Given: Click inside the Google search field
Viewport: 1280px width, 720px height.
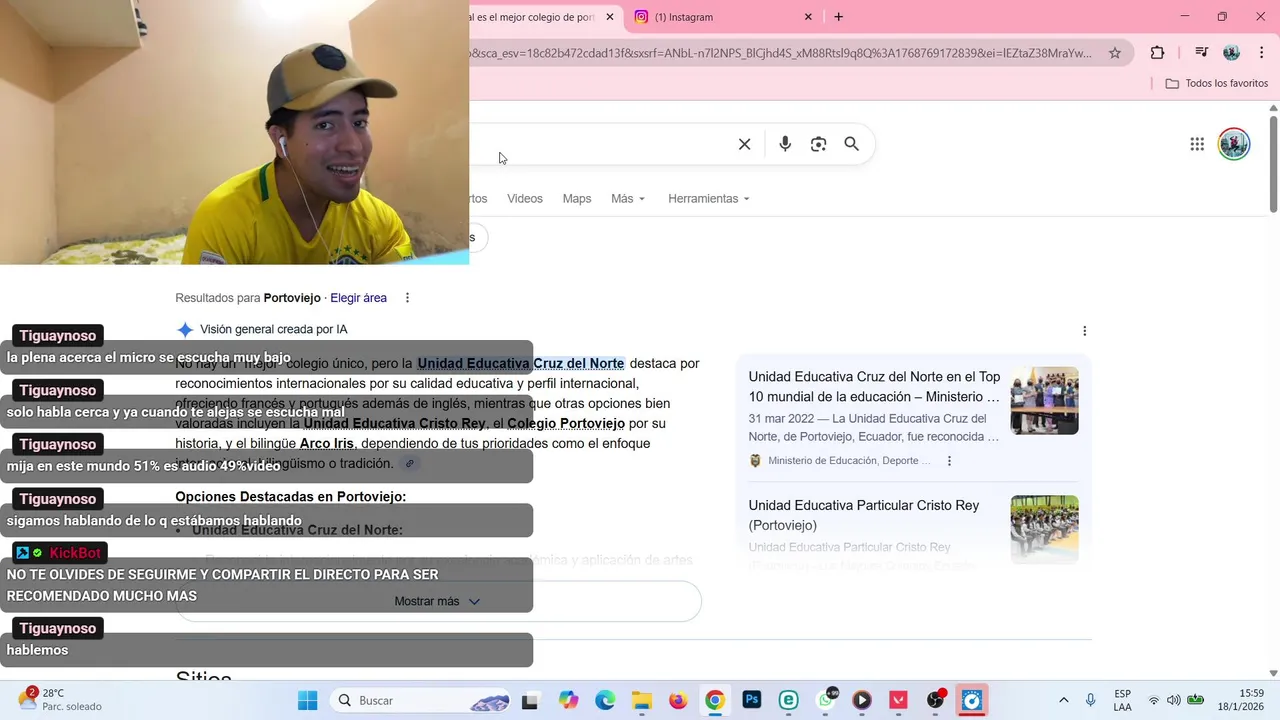Looking at the screenshot, I should 600,144.
